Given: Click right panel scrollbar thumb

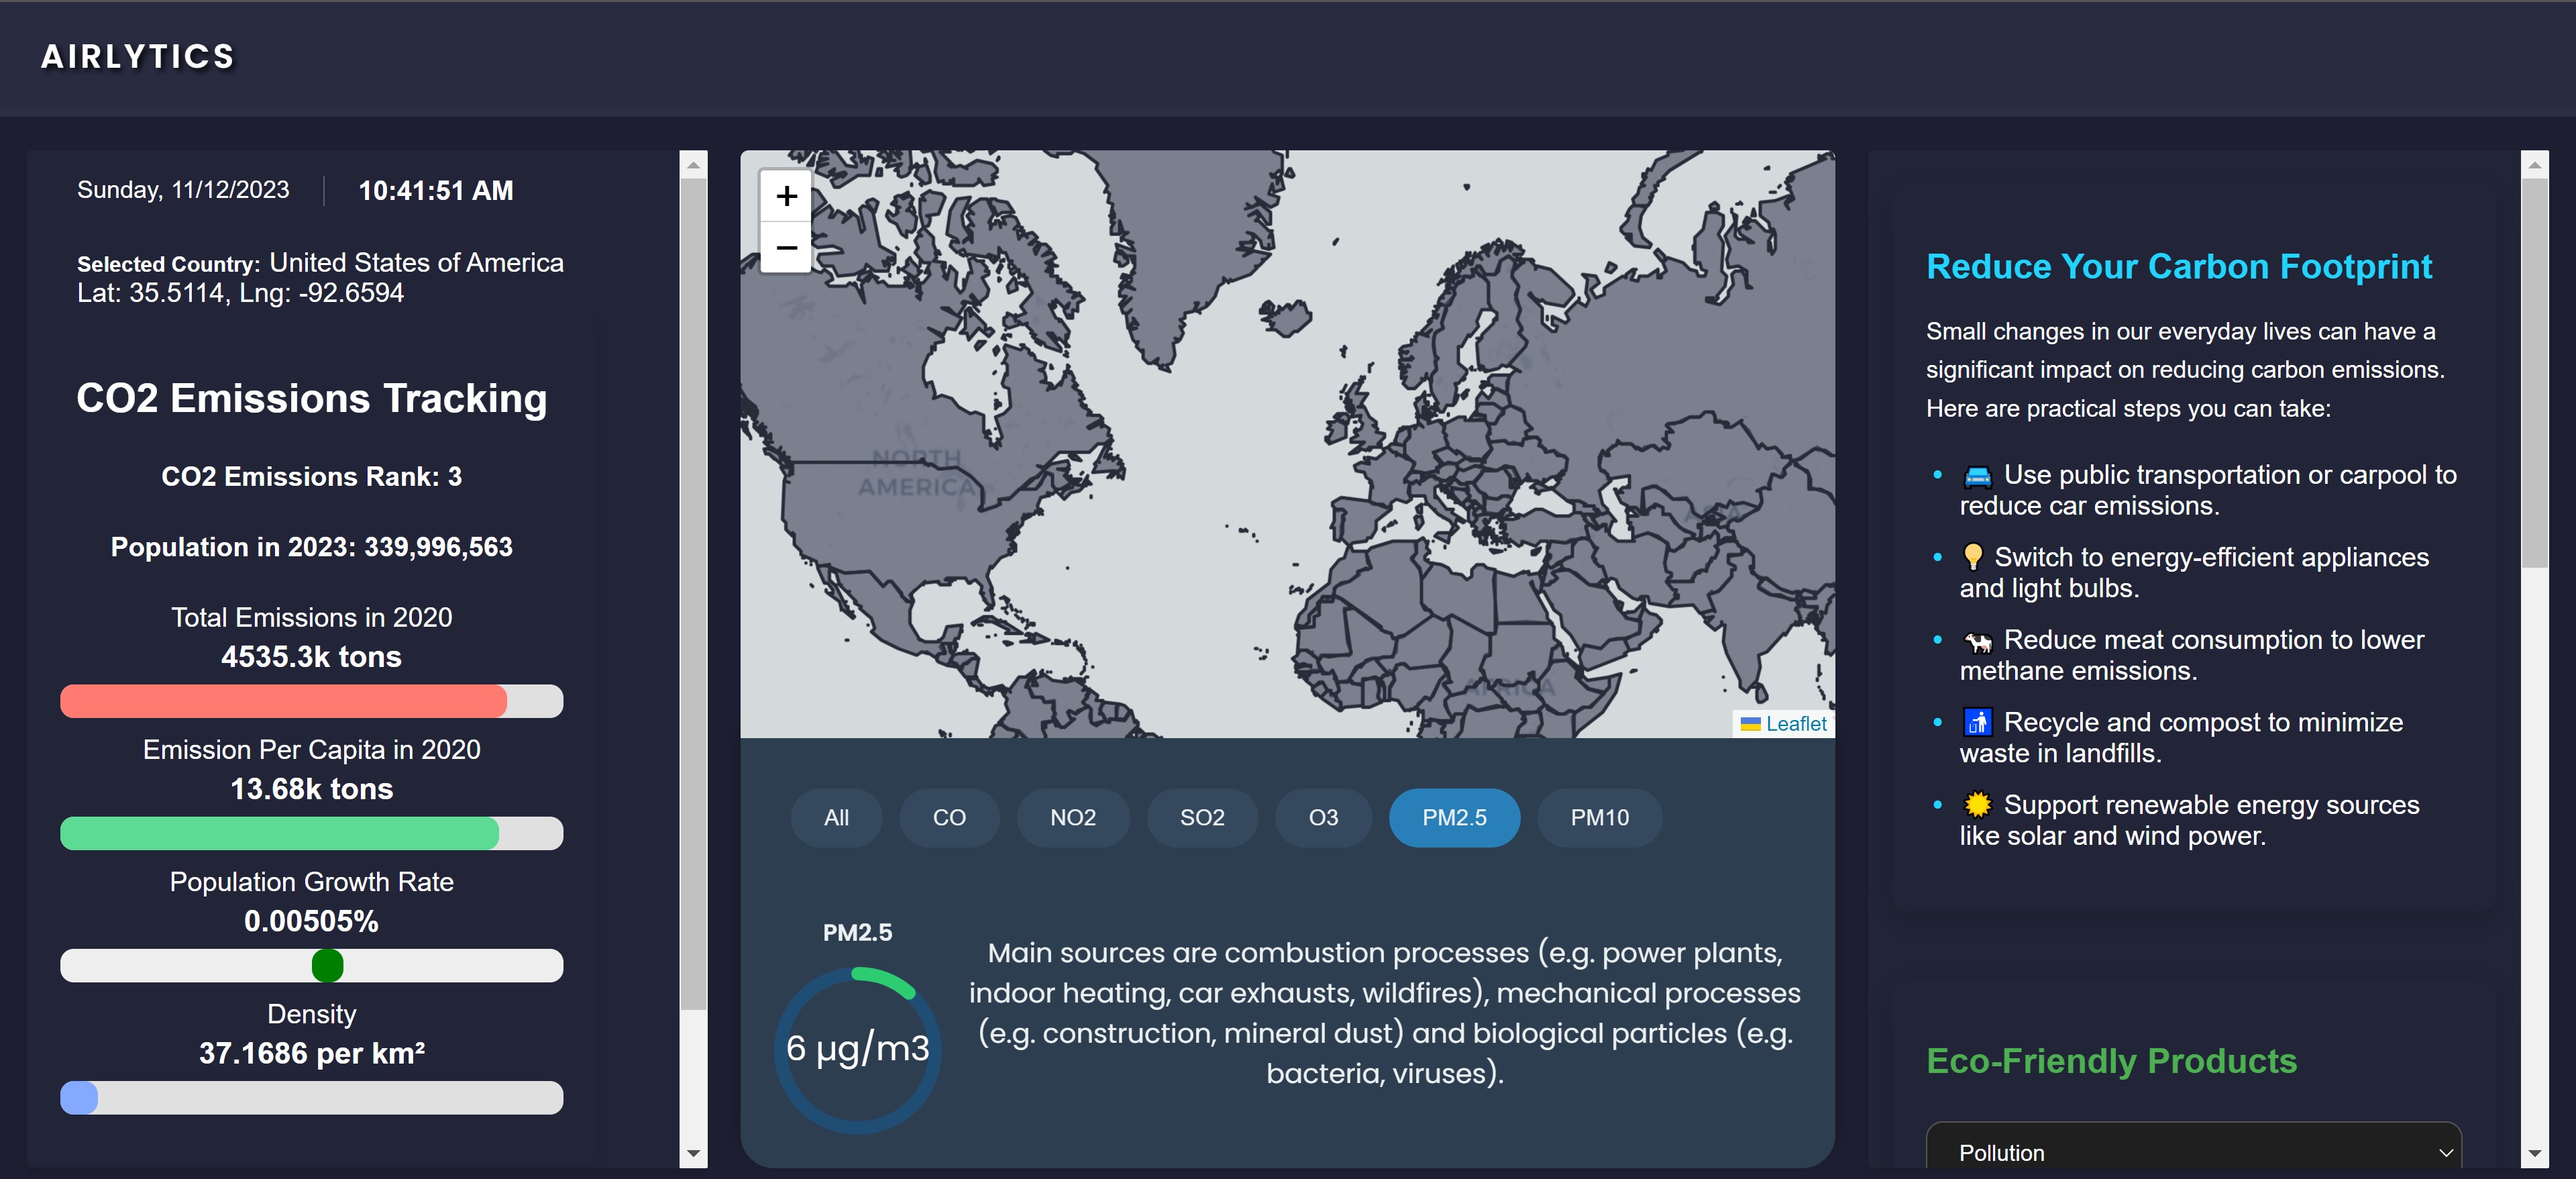Looking at the screenshot, I should pos(2534,373).
